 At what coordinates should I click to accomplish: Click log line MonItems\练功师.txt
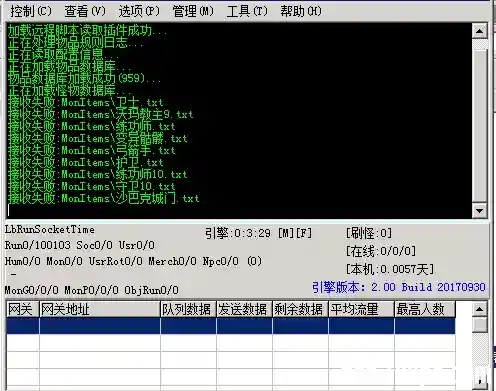point(92,127)
